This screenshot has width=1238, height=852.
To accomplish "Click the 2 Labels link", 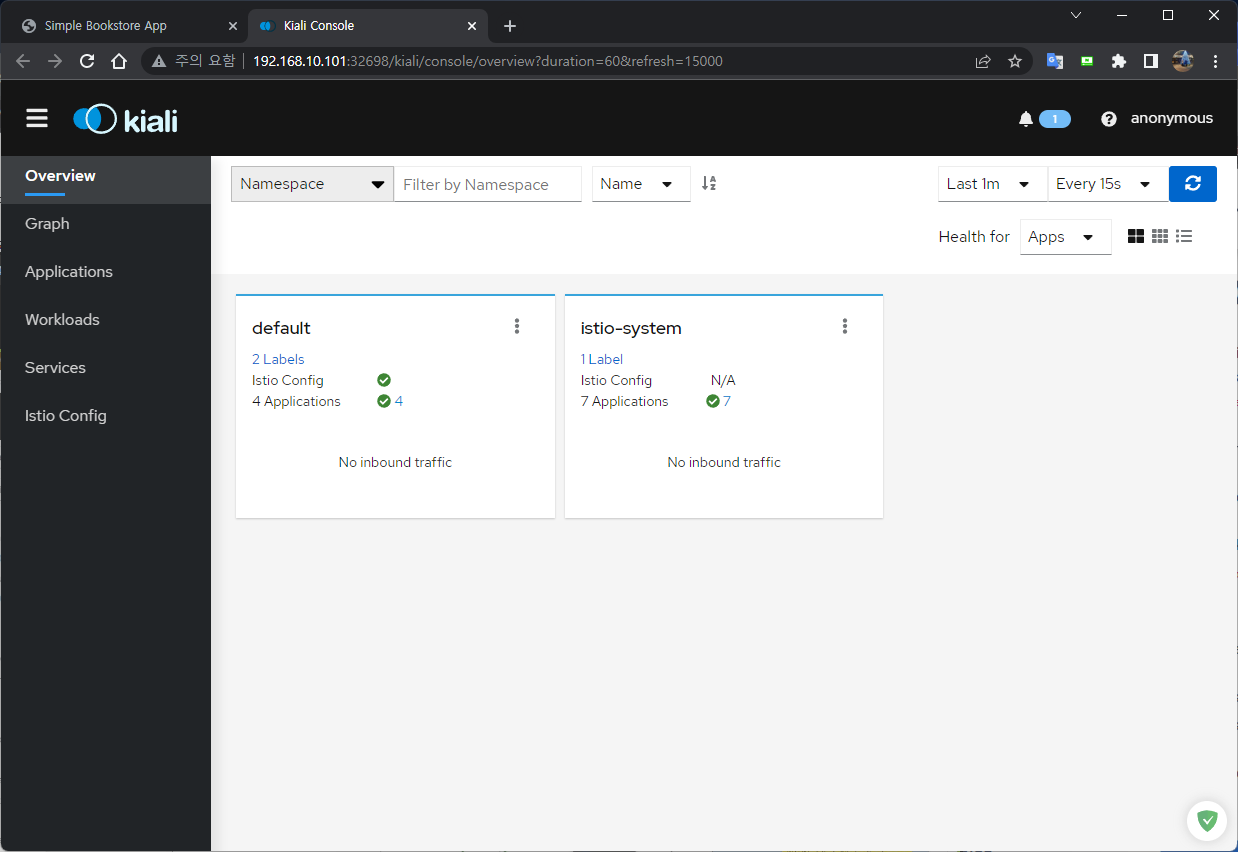I will tap(278, 359).
